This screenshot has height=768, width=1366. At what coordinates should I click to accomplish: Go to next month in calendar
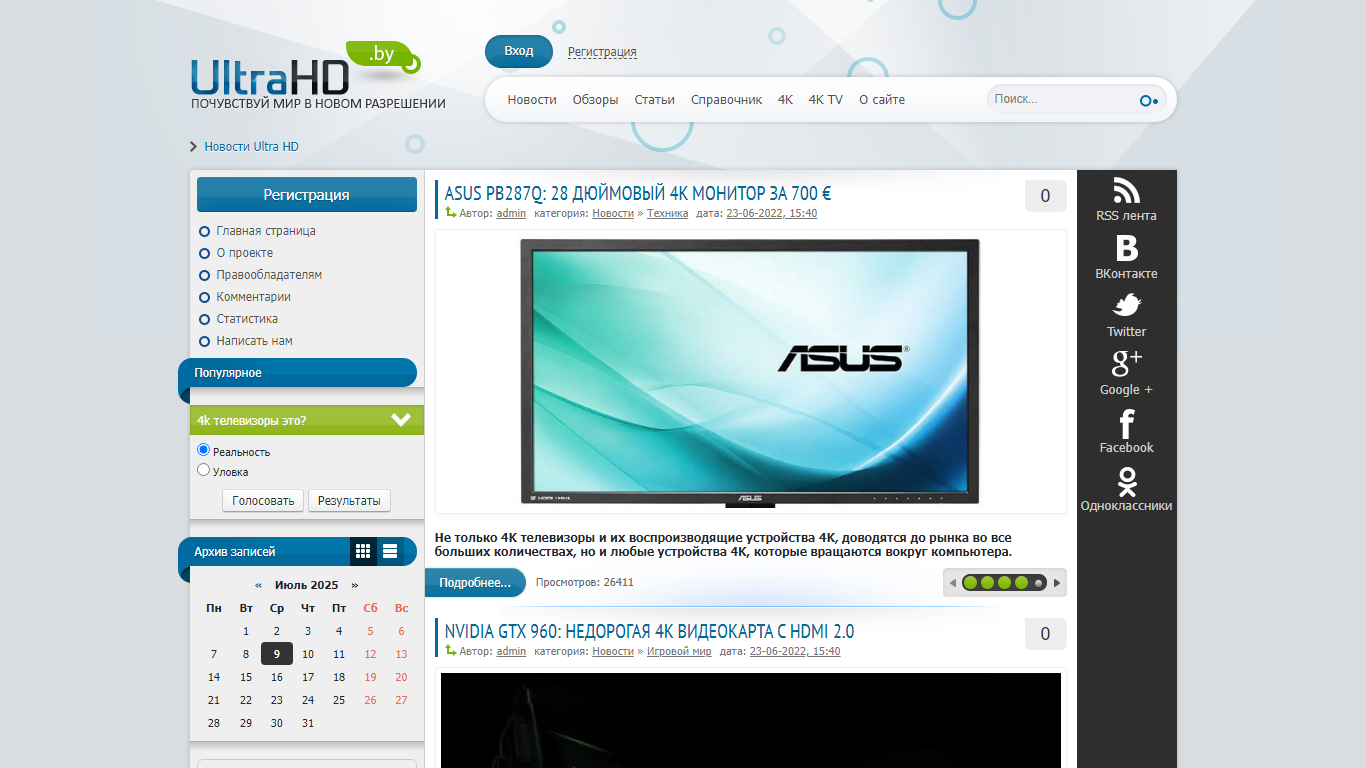(x=354, y=585)
